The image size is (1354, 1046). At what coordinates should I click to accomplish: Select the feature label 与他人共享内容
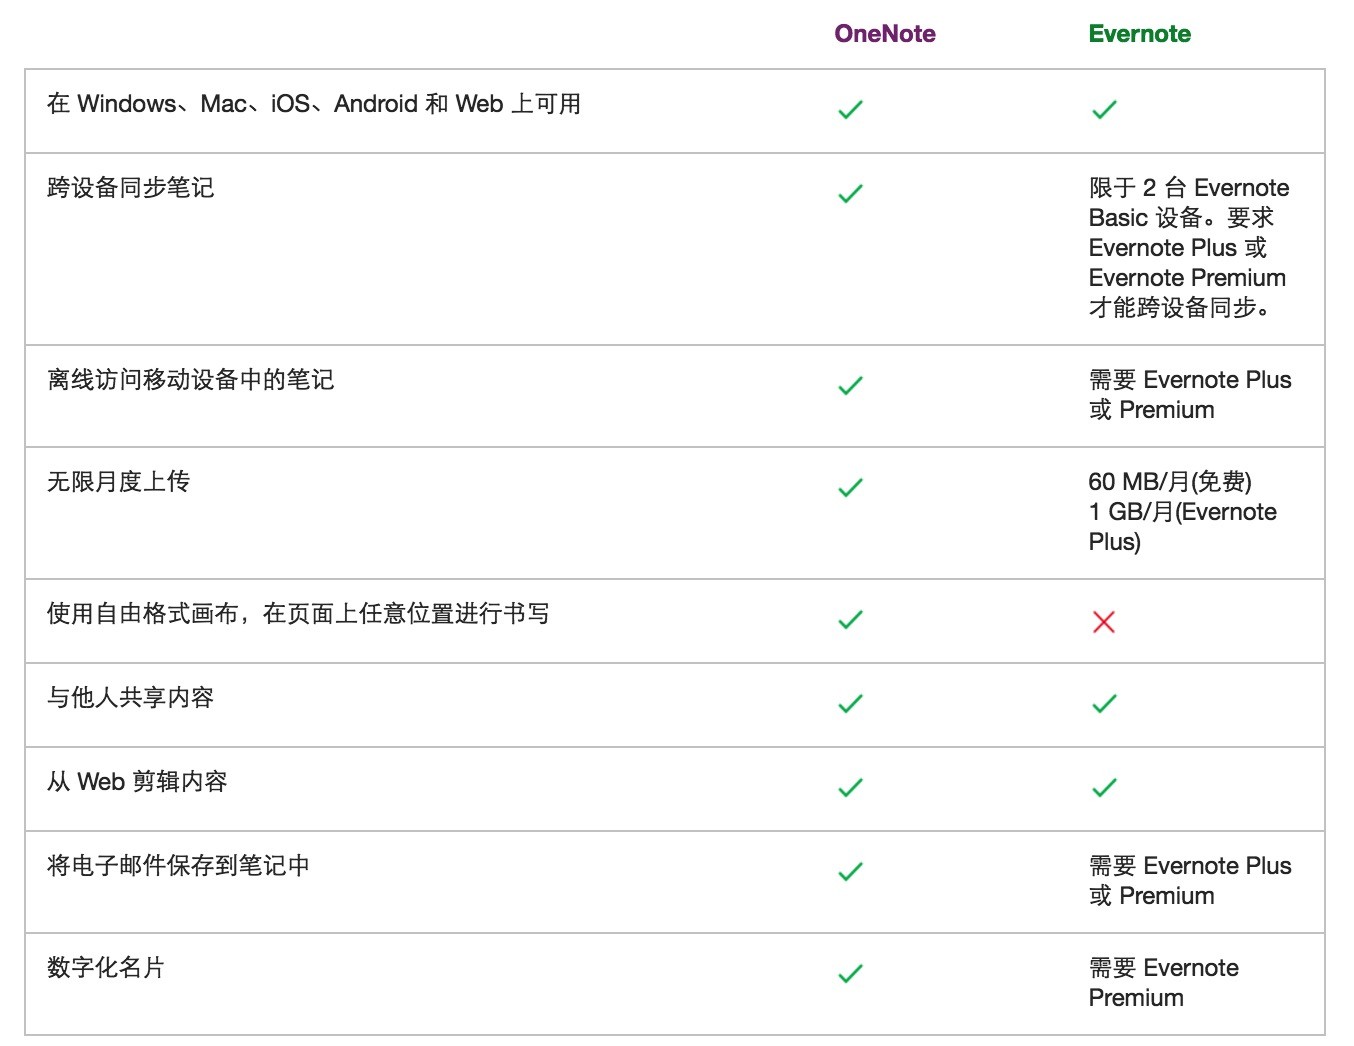coord(130,698)
